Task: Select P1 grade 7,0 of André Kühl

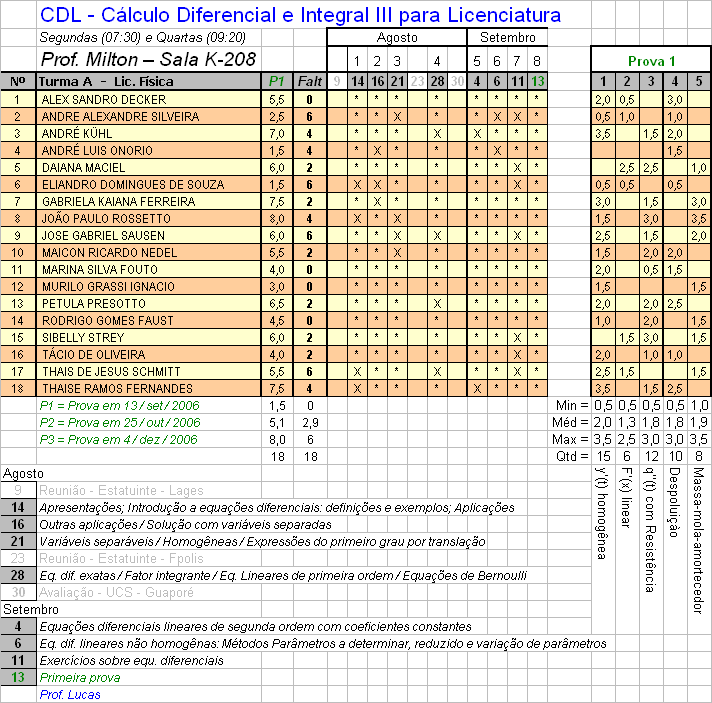Action: [277, 134]
